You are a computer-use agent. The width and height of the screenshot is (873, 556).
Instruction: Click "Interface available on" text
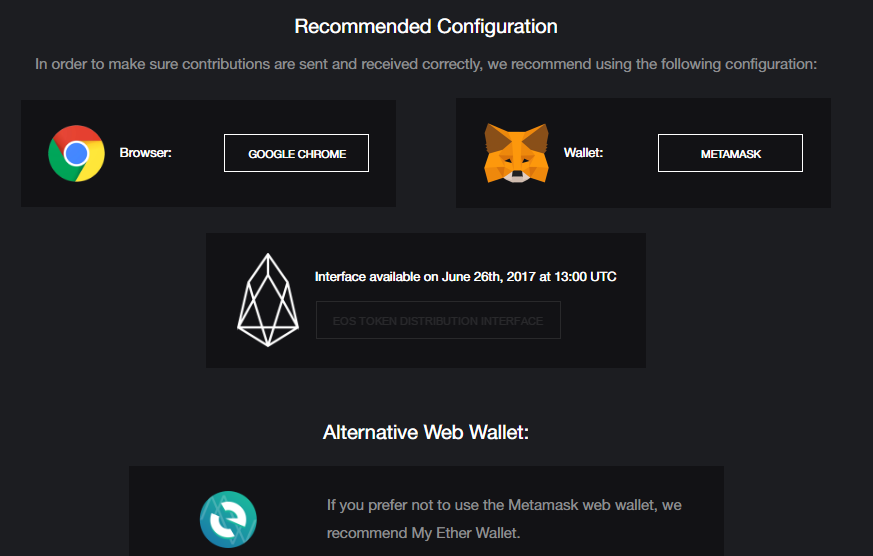pyautogui.click(x=375, y=276)
